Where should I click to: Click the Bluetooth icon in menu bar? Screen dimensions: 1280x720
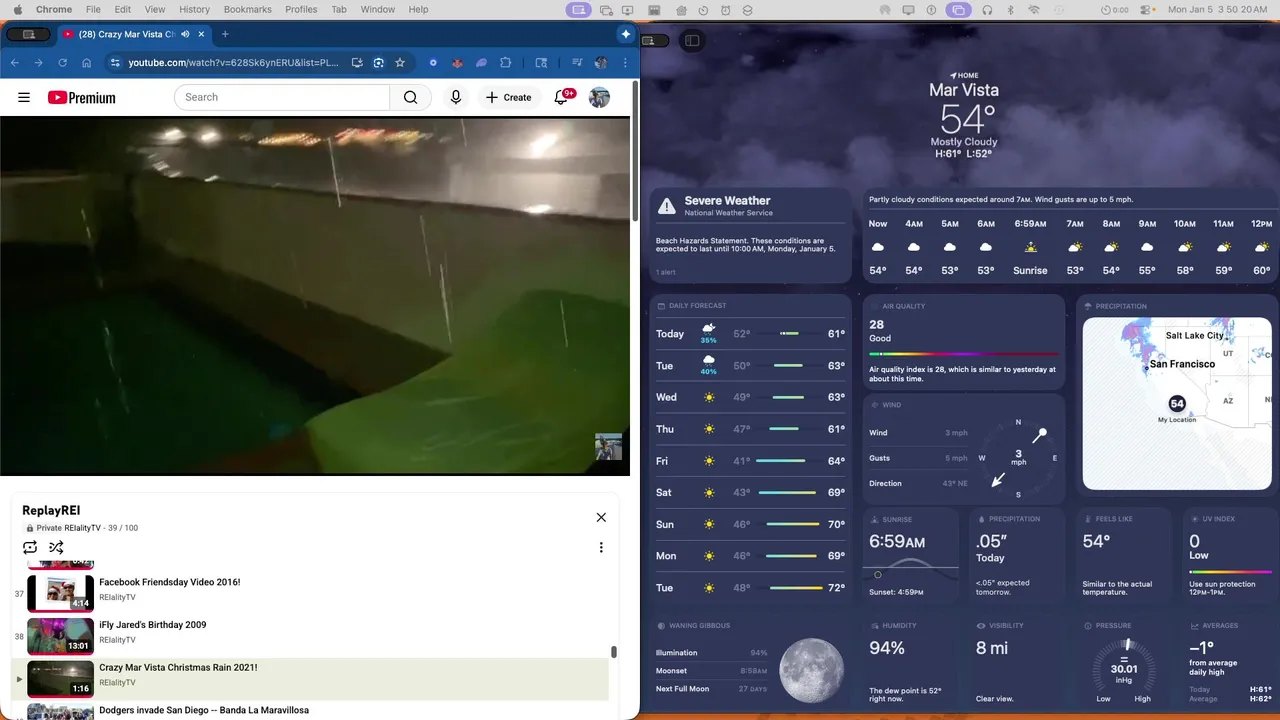point(1010,9)
